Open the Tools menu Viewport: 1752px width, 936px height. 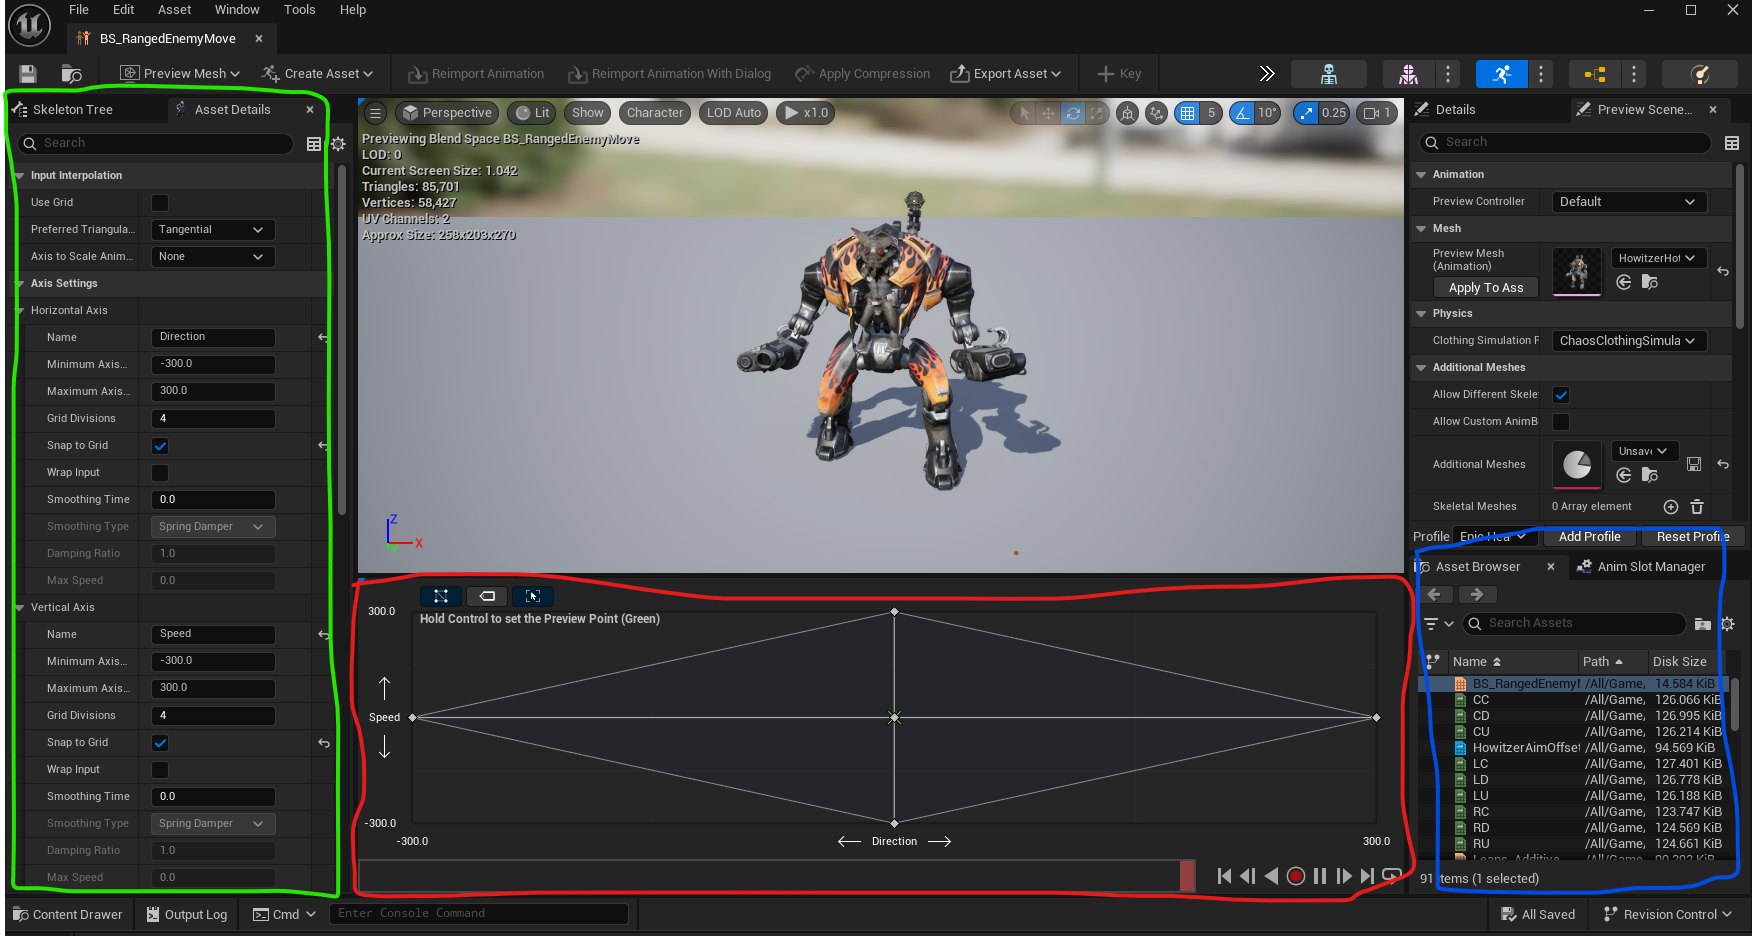(x=299, y=10)
